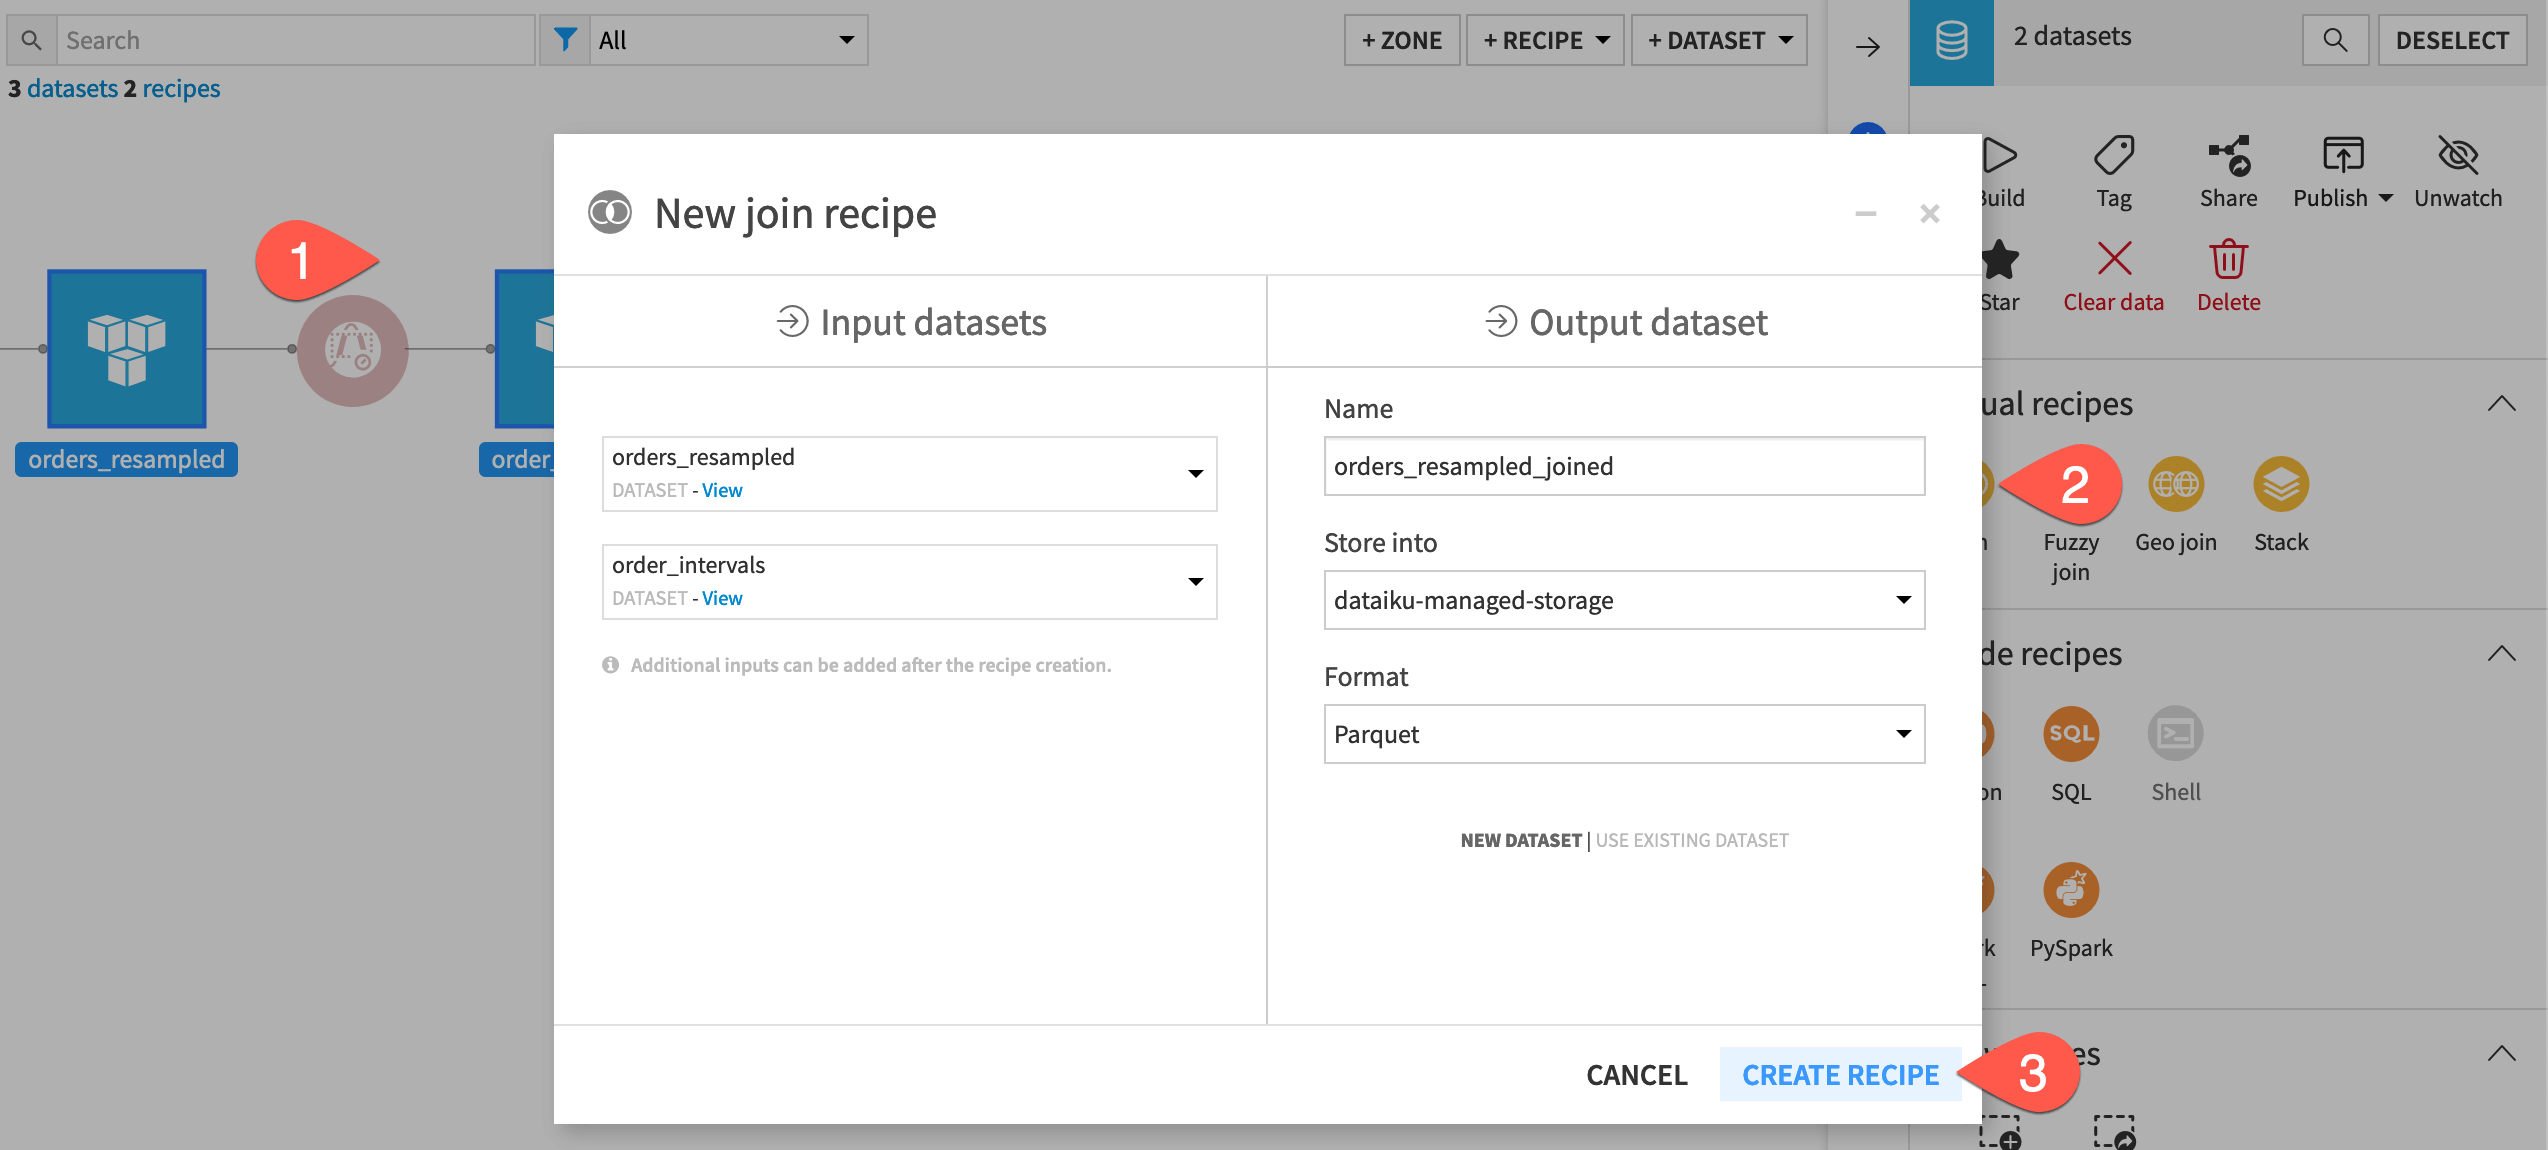Click CREATE RECIPE to confirm the join
This screenshot has width=2548, height=1150.
[1839, 1074]
